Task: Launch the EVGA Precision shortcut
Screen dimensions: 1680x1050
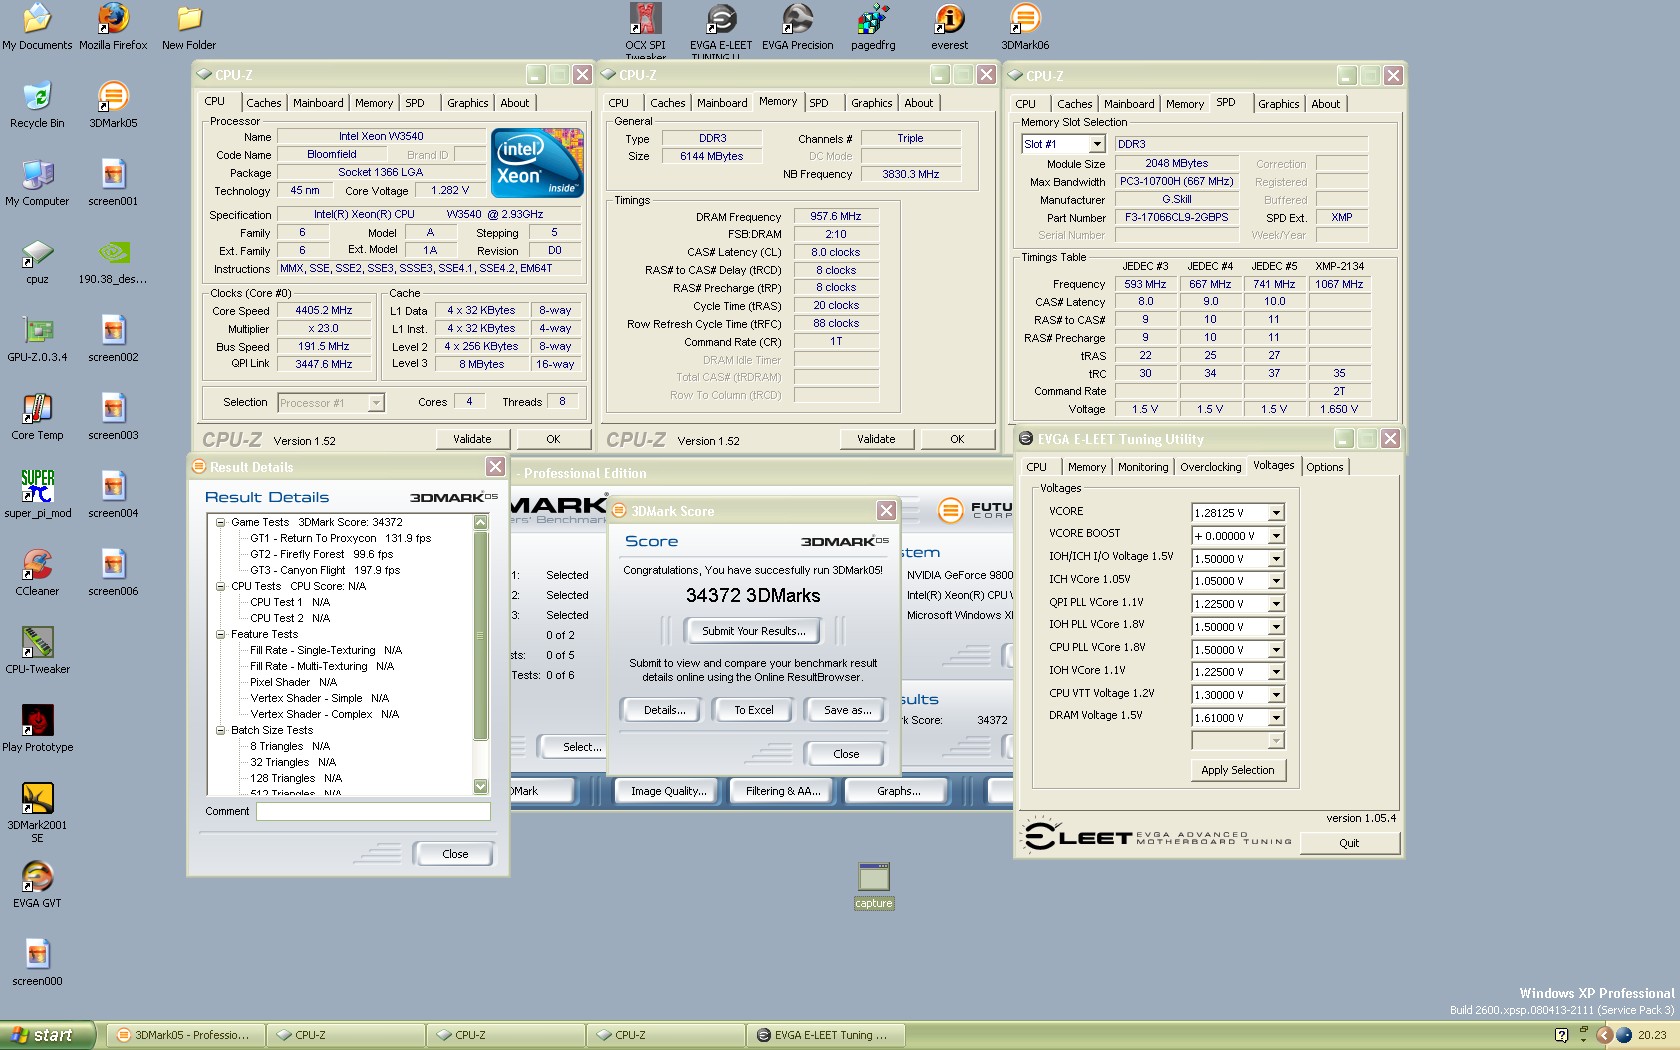Action: point(797,27)
